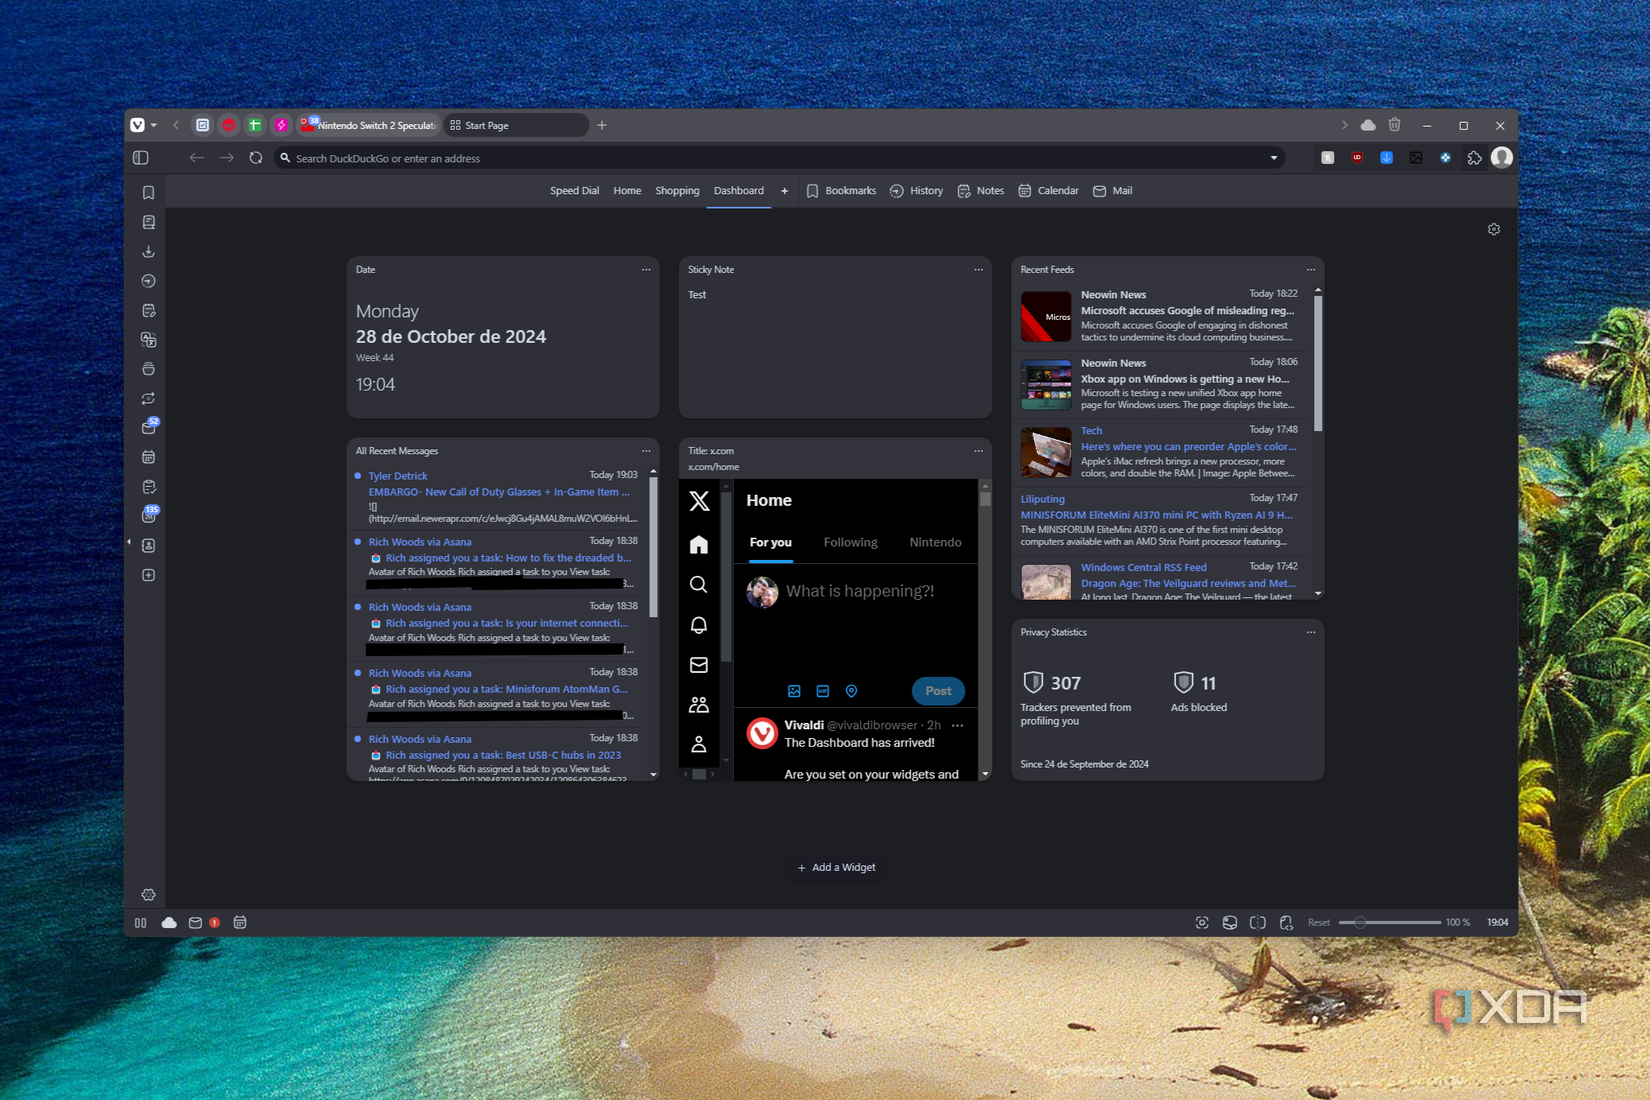This screenshot has width=1650, height=1100.
Task: Open the Downloads panel in the sidebar
Action: pos(148,251)
